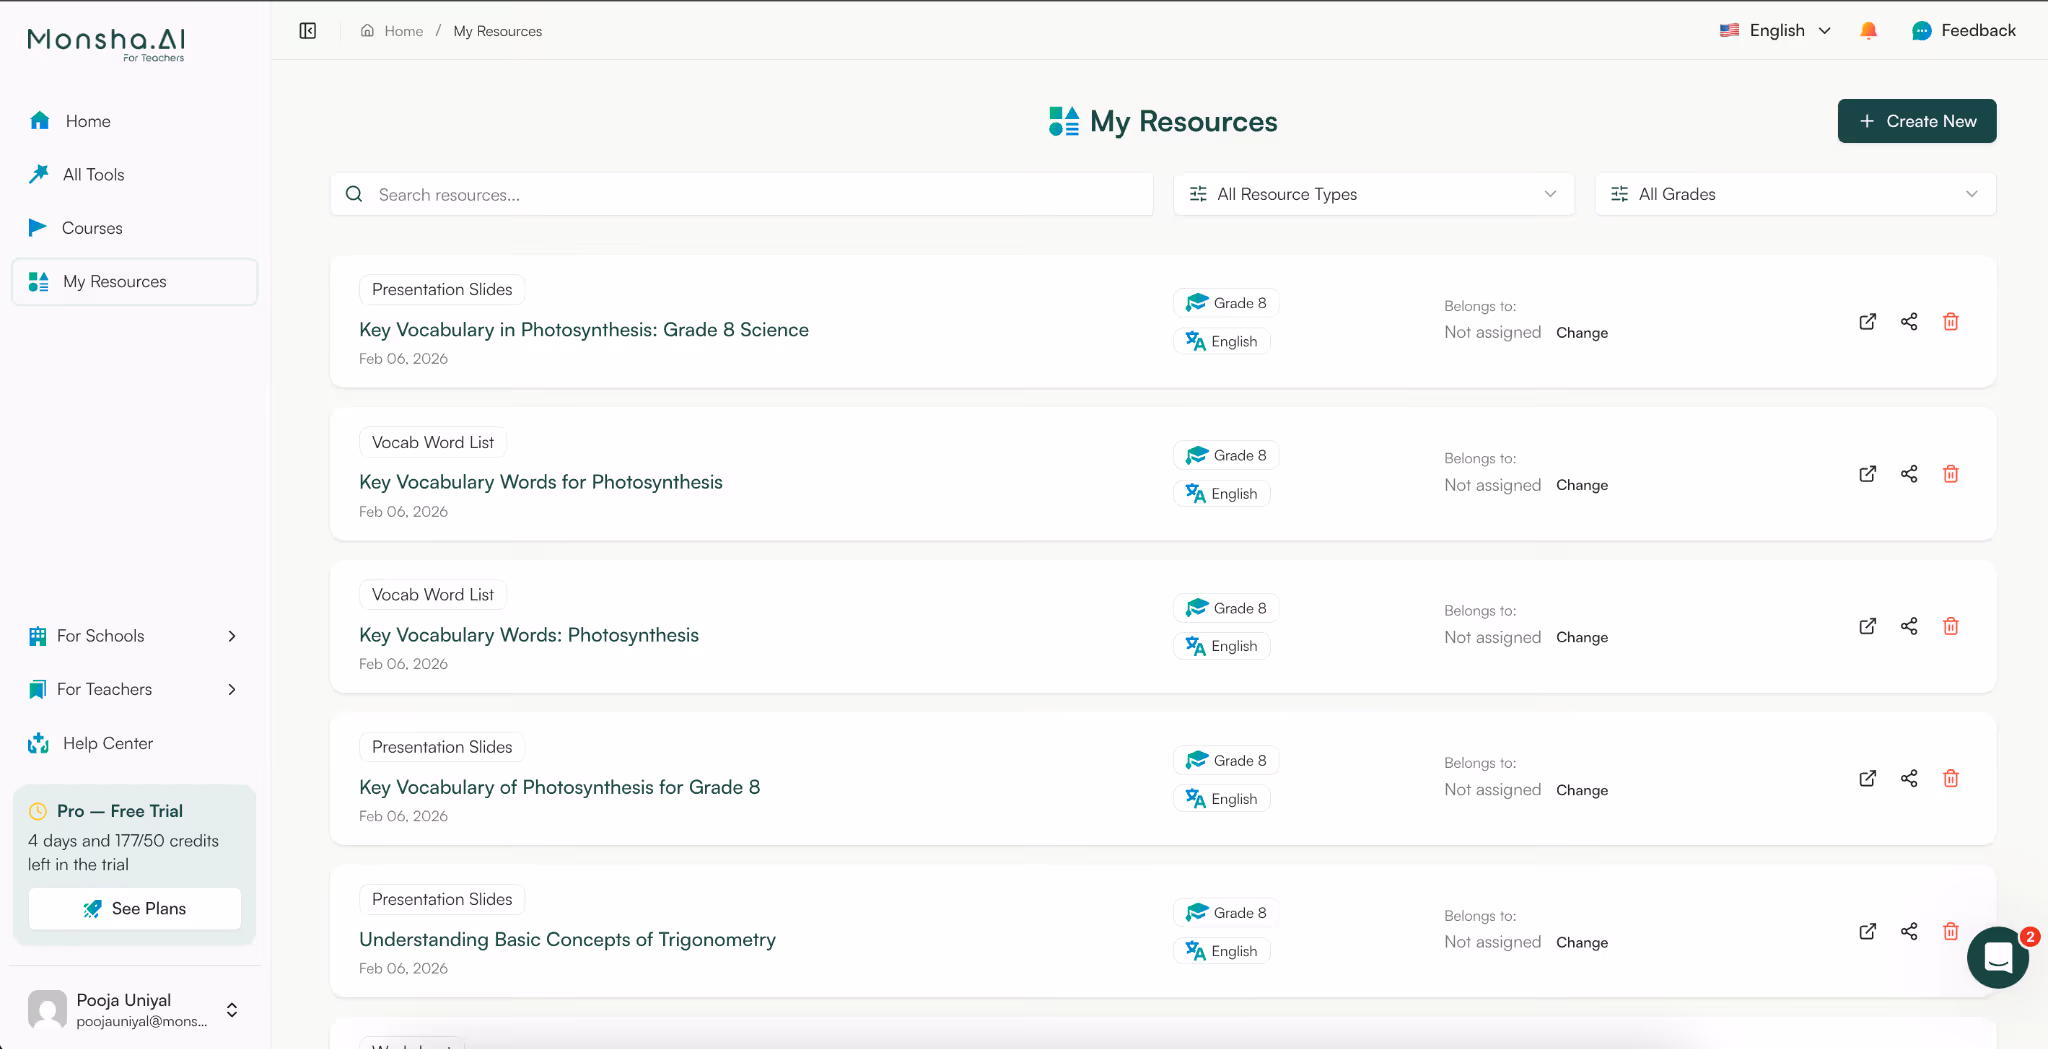Delete the Understanding Basic Concepts of Trigonometry resource
Screen dimensions: 2048x1049
(x=1950, y=931)
